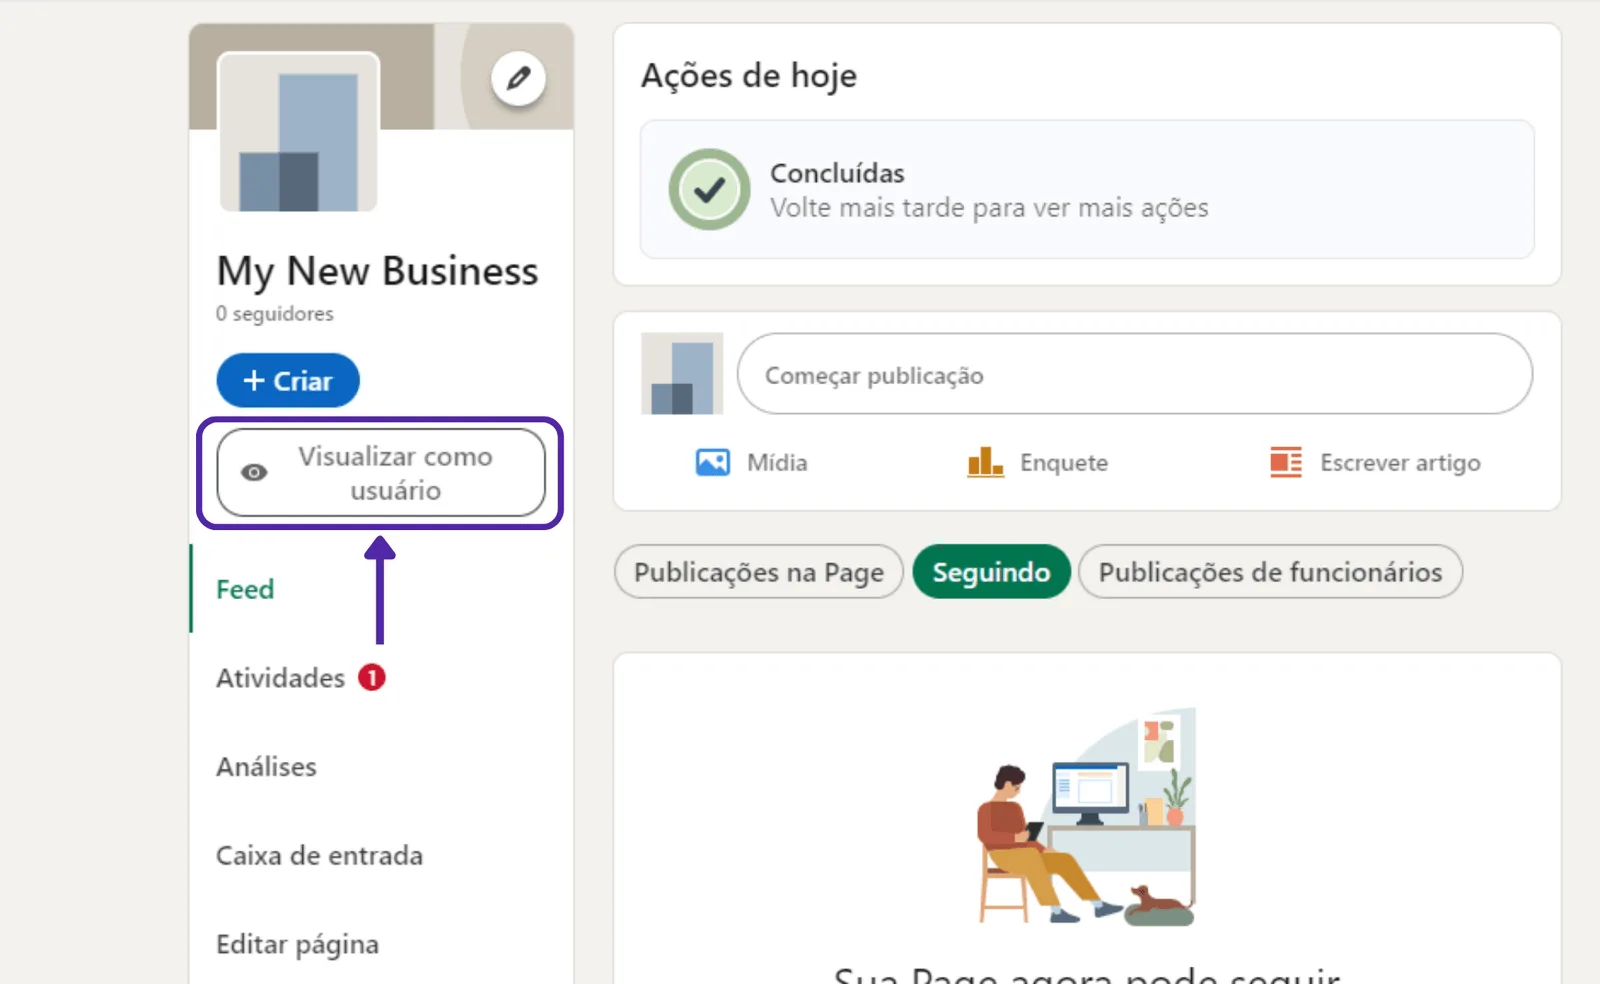Click Visualizar como usuário button
Viewport: 1600px width, 984px height.
381,473
